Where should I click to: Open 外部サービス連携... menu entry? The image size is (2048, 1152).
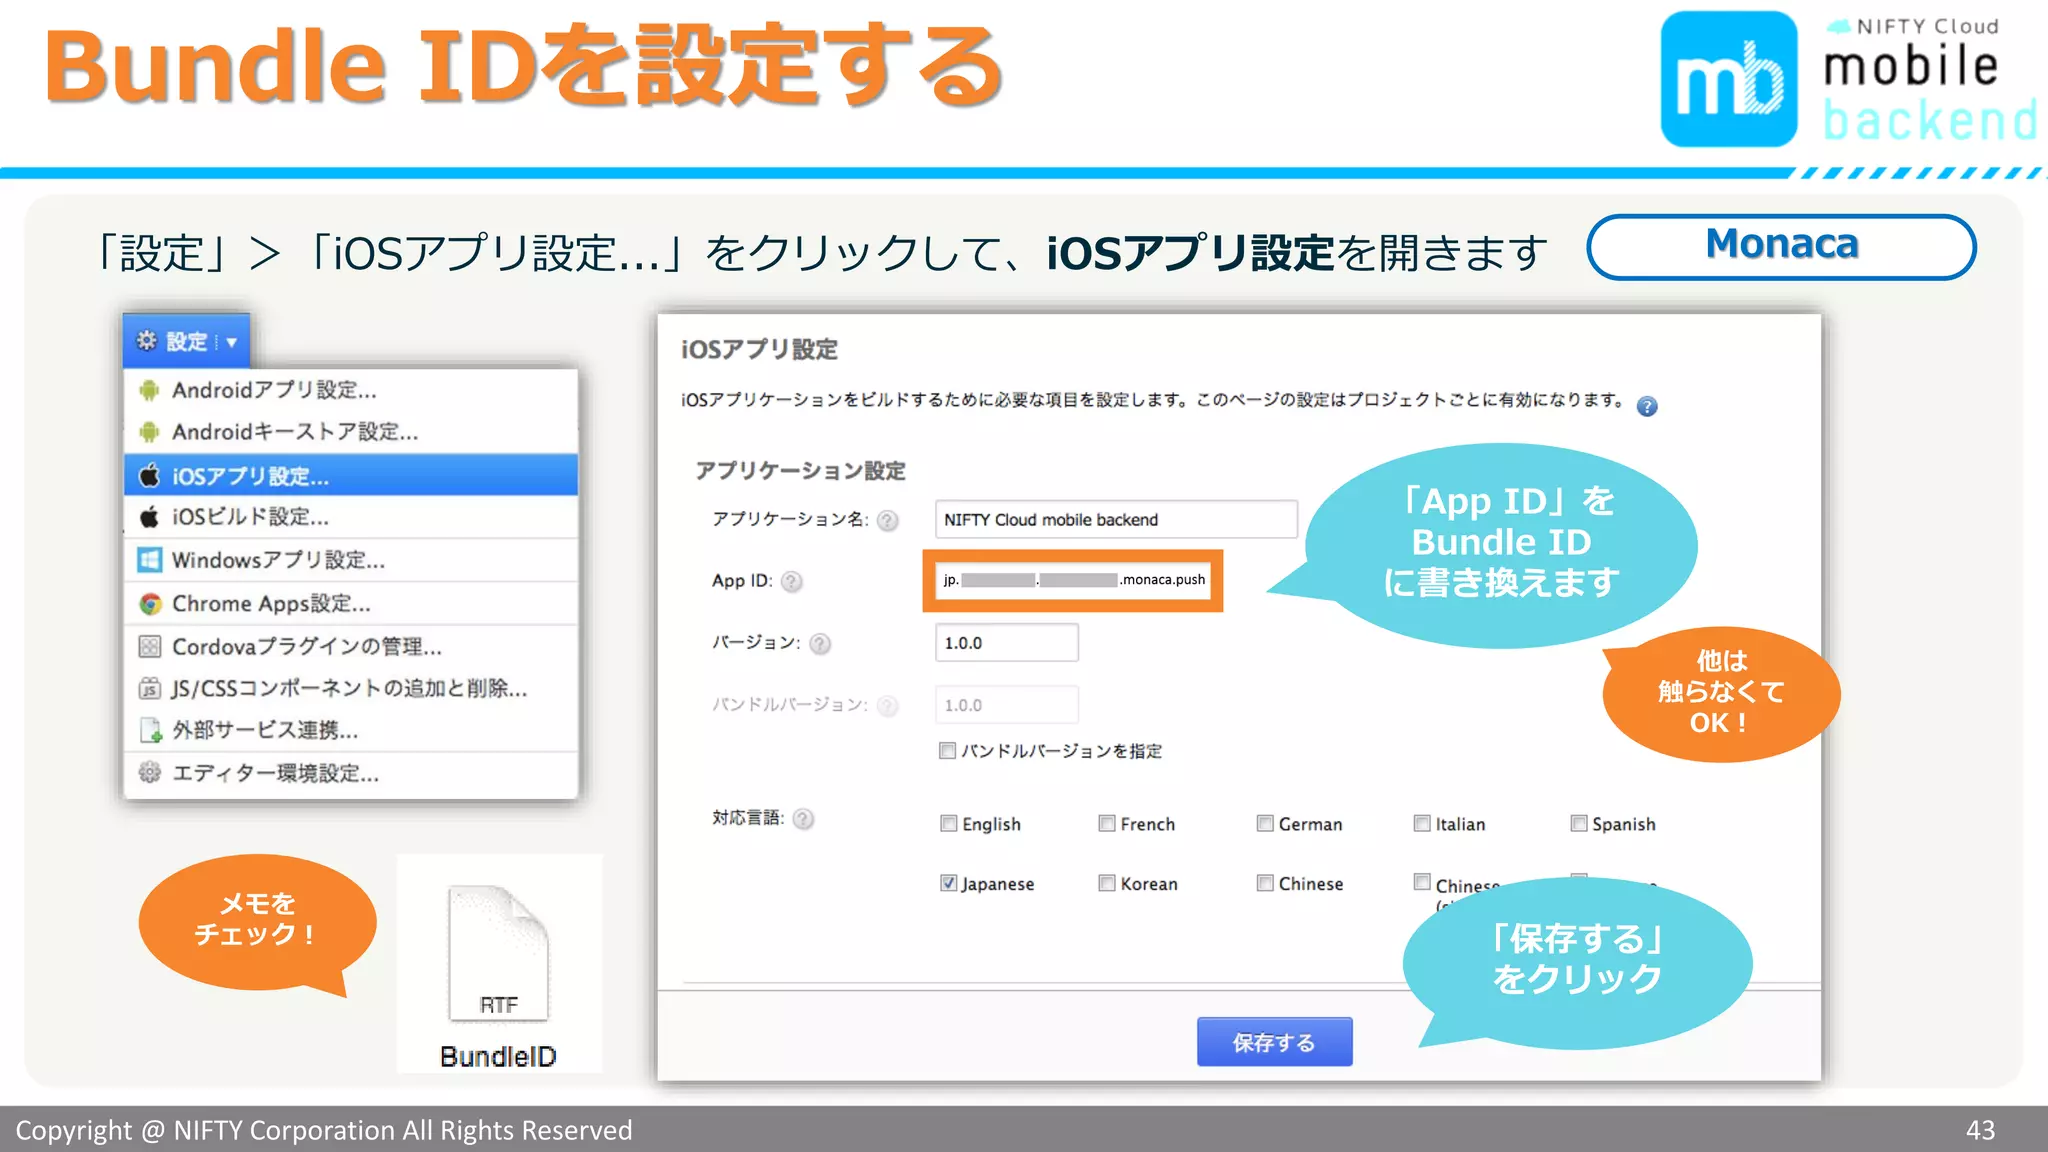coord(351,730)
